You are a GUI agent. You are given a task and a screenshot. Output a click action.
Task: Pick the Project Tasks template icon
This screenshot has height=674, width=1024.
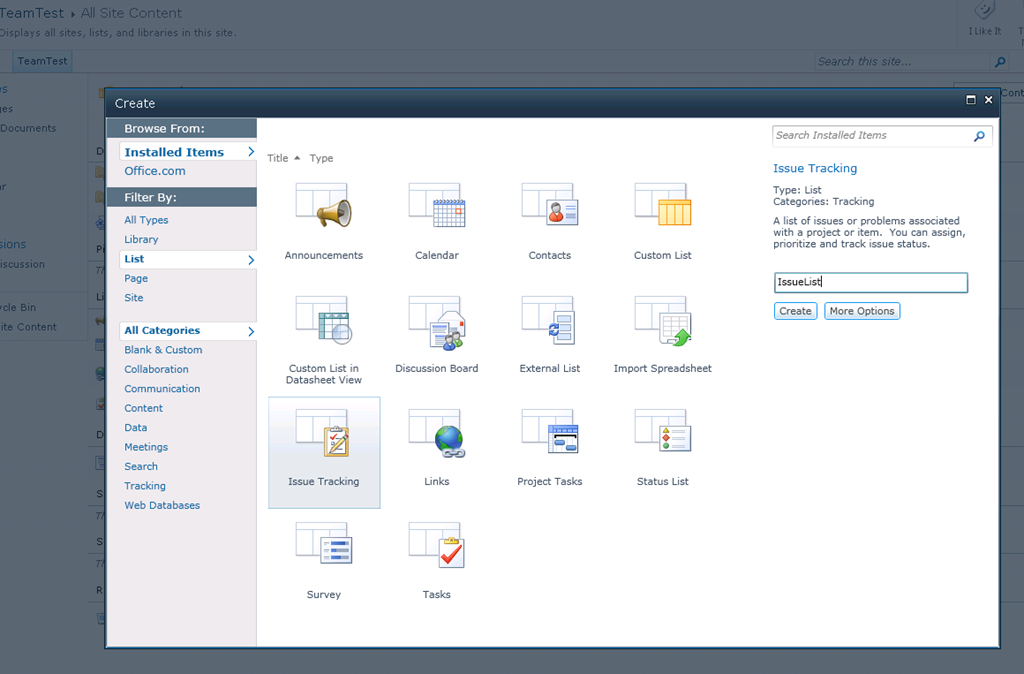coord(550,431)
